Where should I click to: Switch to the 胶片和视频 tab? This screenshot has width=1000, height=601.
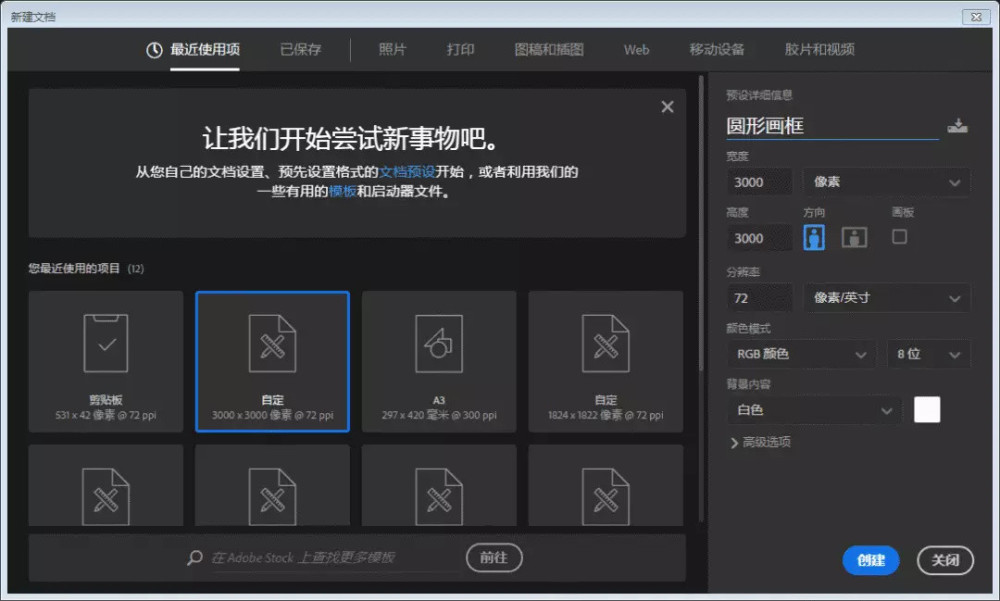click(x=819, y=48)
